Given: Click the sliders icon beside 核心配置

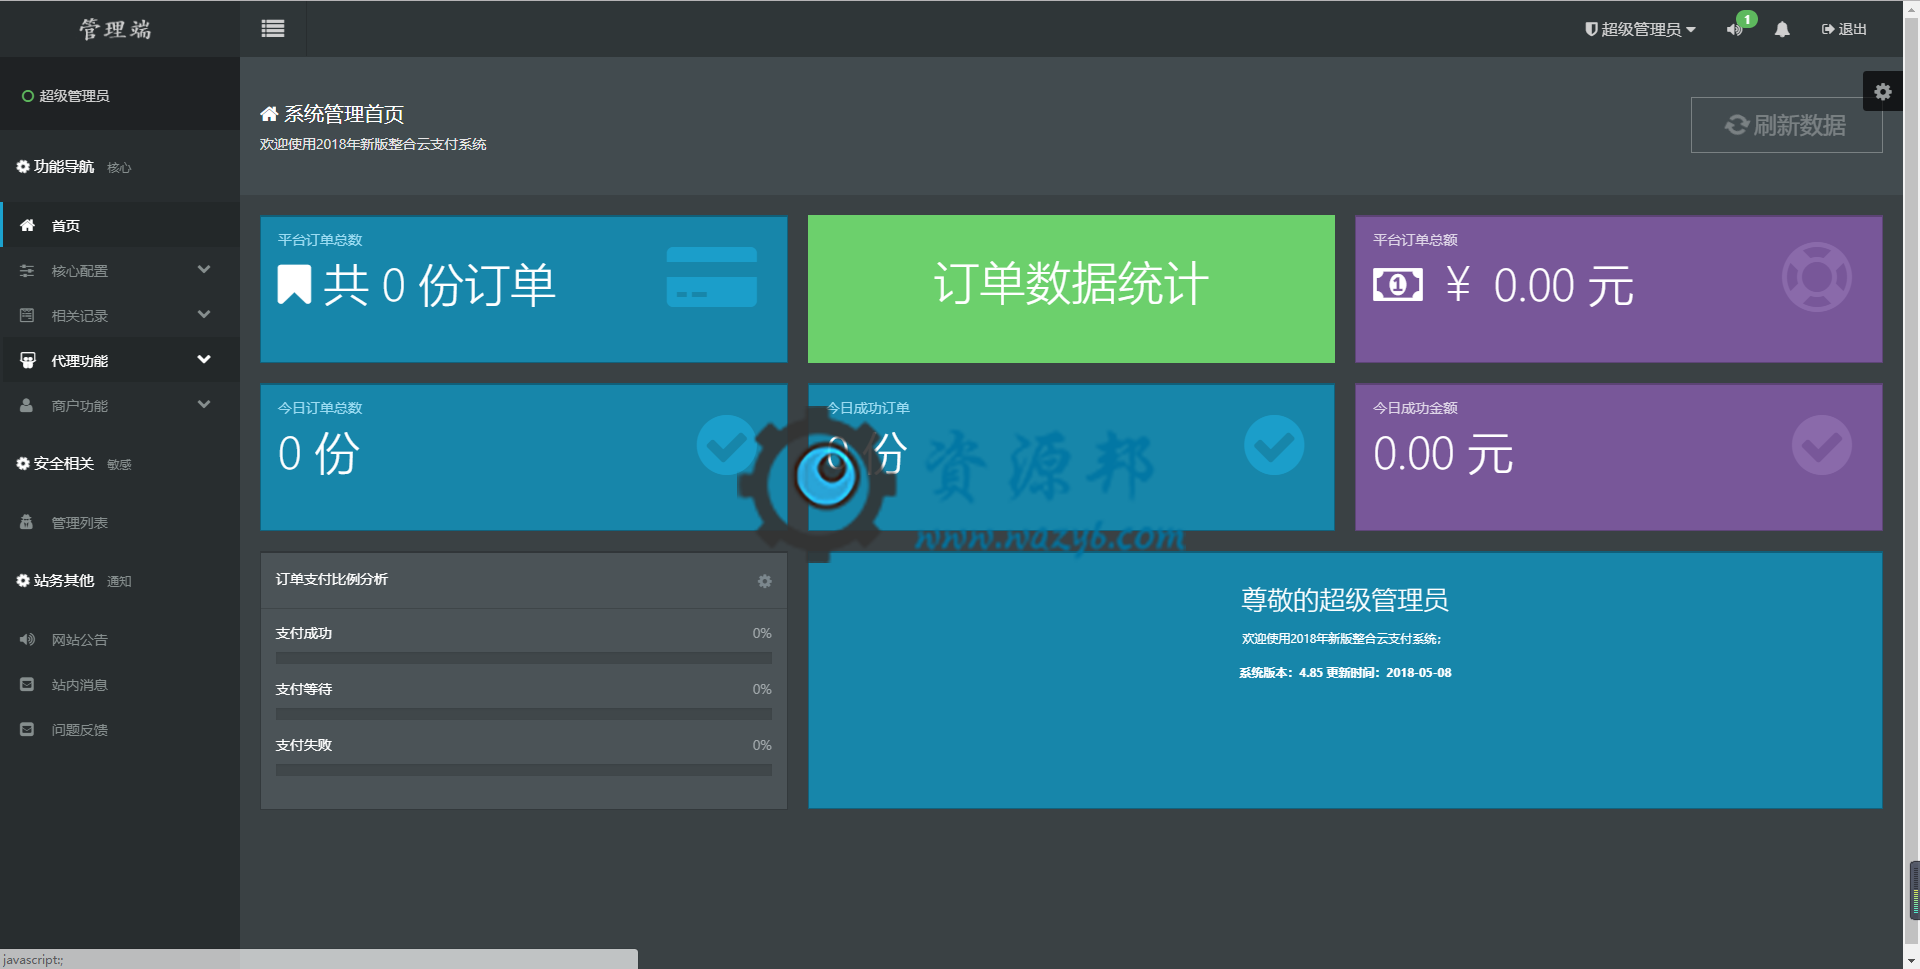Looking at the screenshot, I should click(27, 271).
